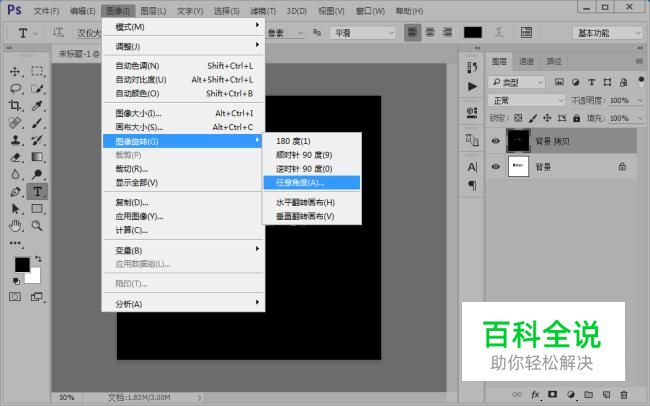The image size is (650, 406).
Task: Select the Dodge tool
Action: point(37,174)
